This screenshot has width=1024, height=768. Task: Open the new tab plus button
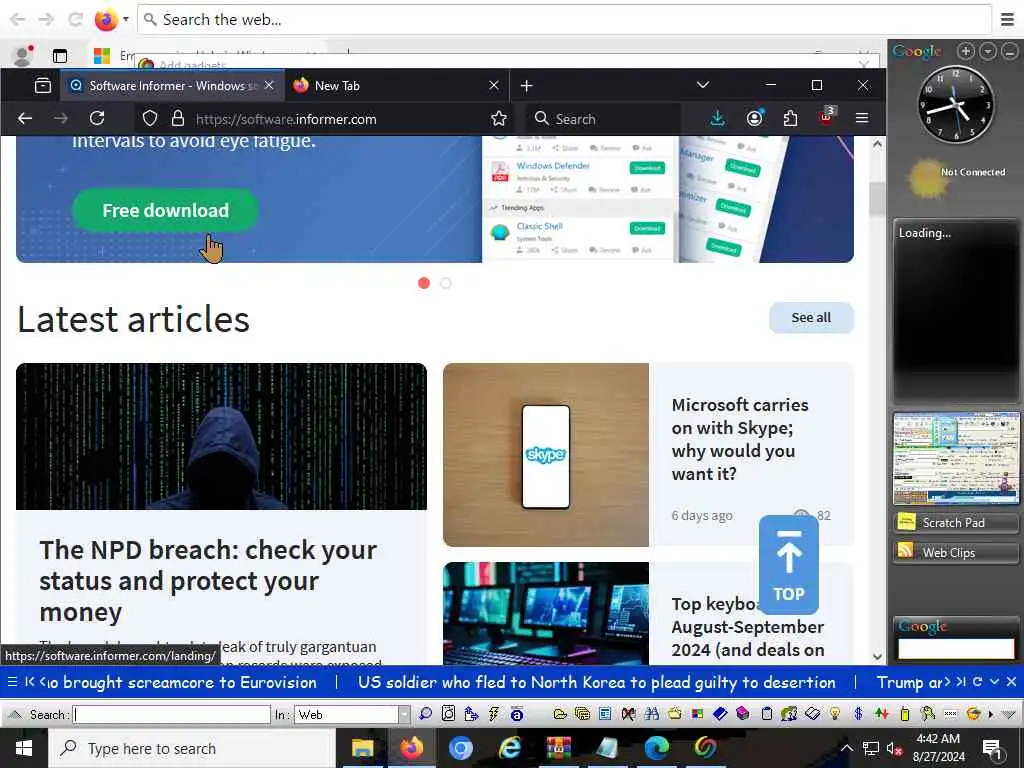pos(526,86)
